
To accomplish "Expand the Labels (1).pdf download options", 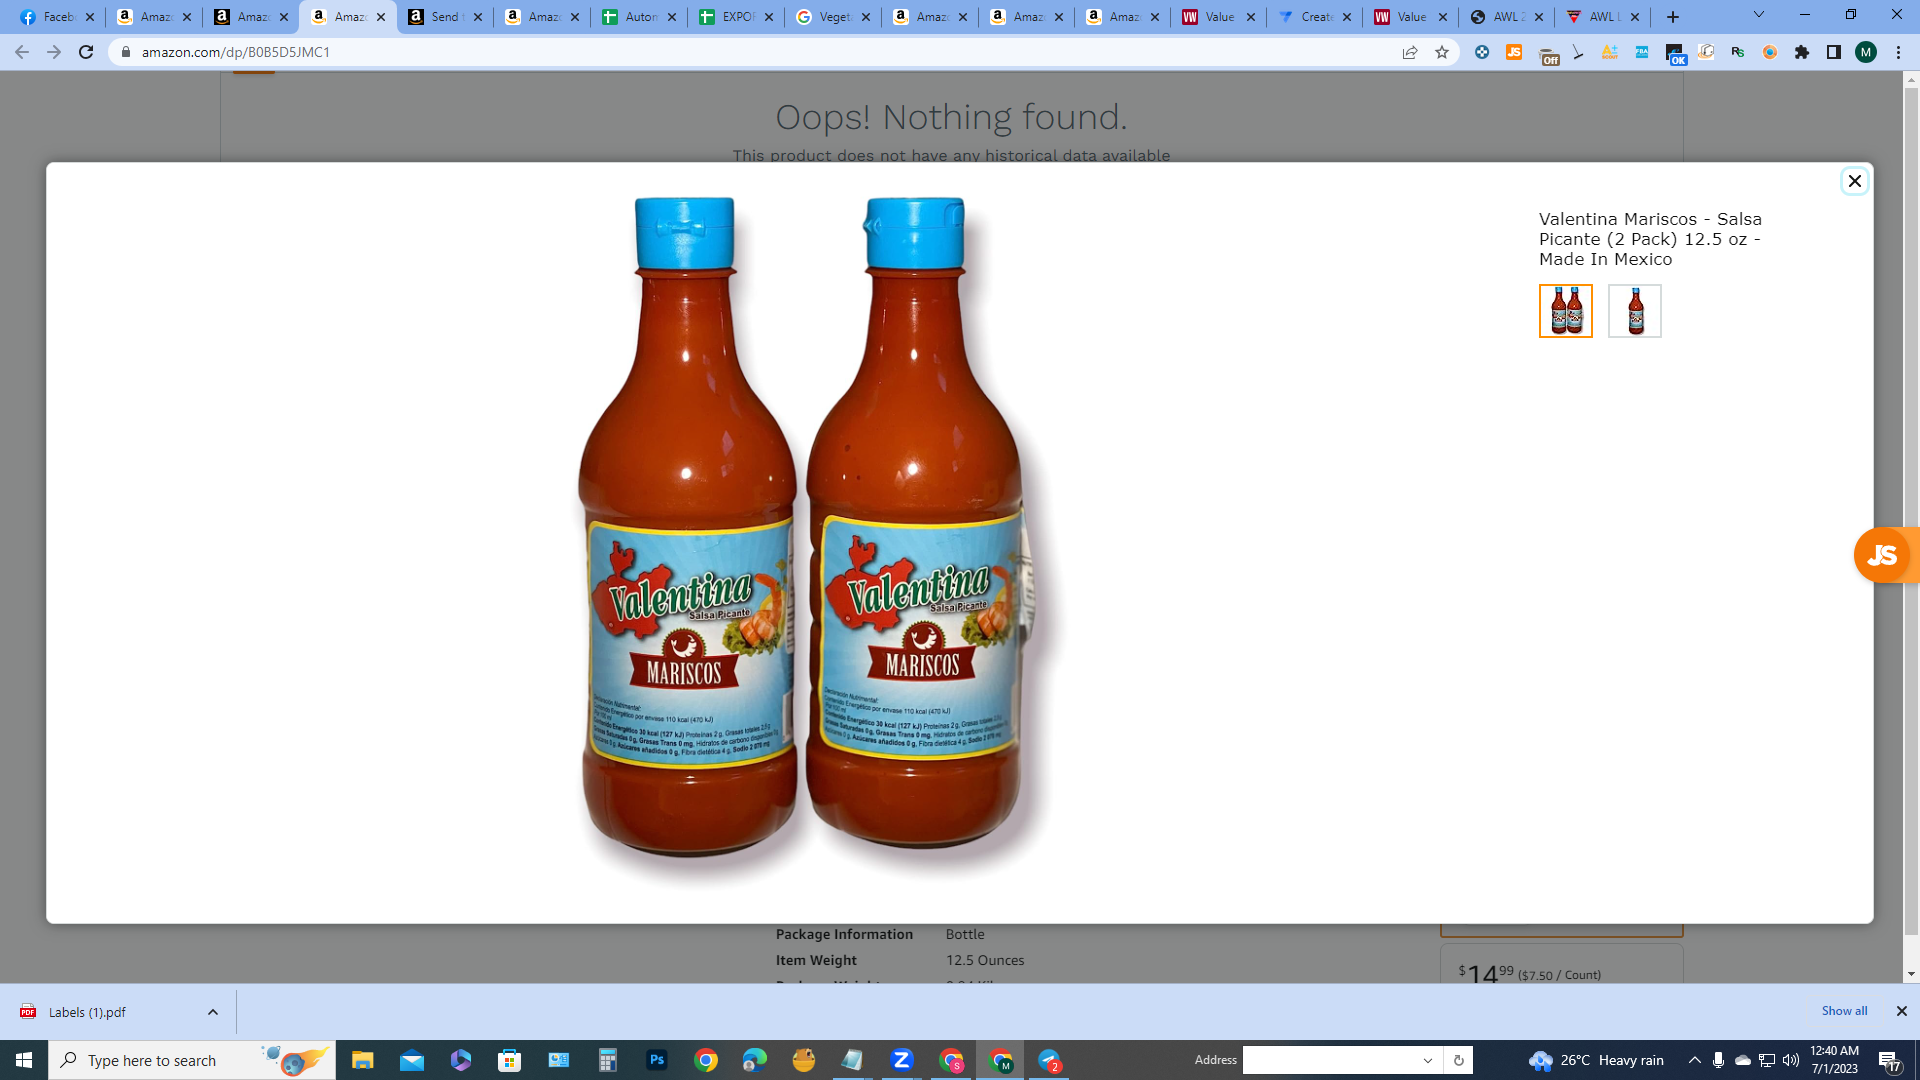I will pos(213,1012).
